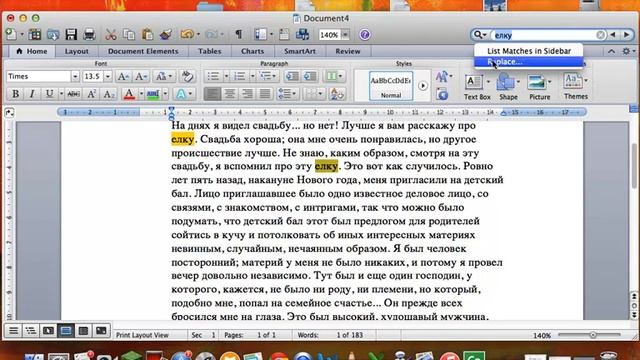Viewport: 640px width, 360px height.
Task: Center align text
Action: click(x=230, y=94)
